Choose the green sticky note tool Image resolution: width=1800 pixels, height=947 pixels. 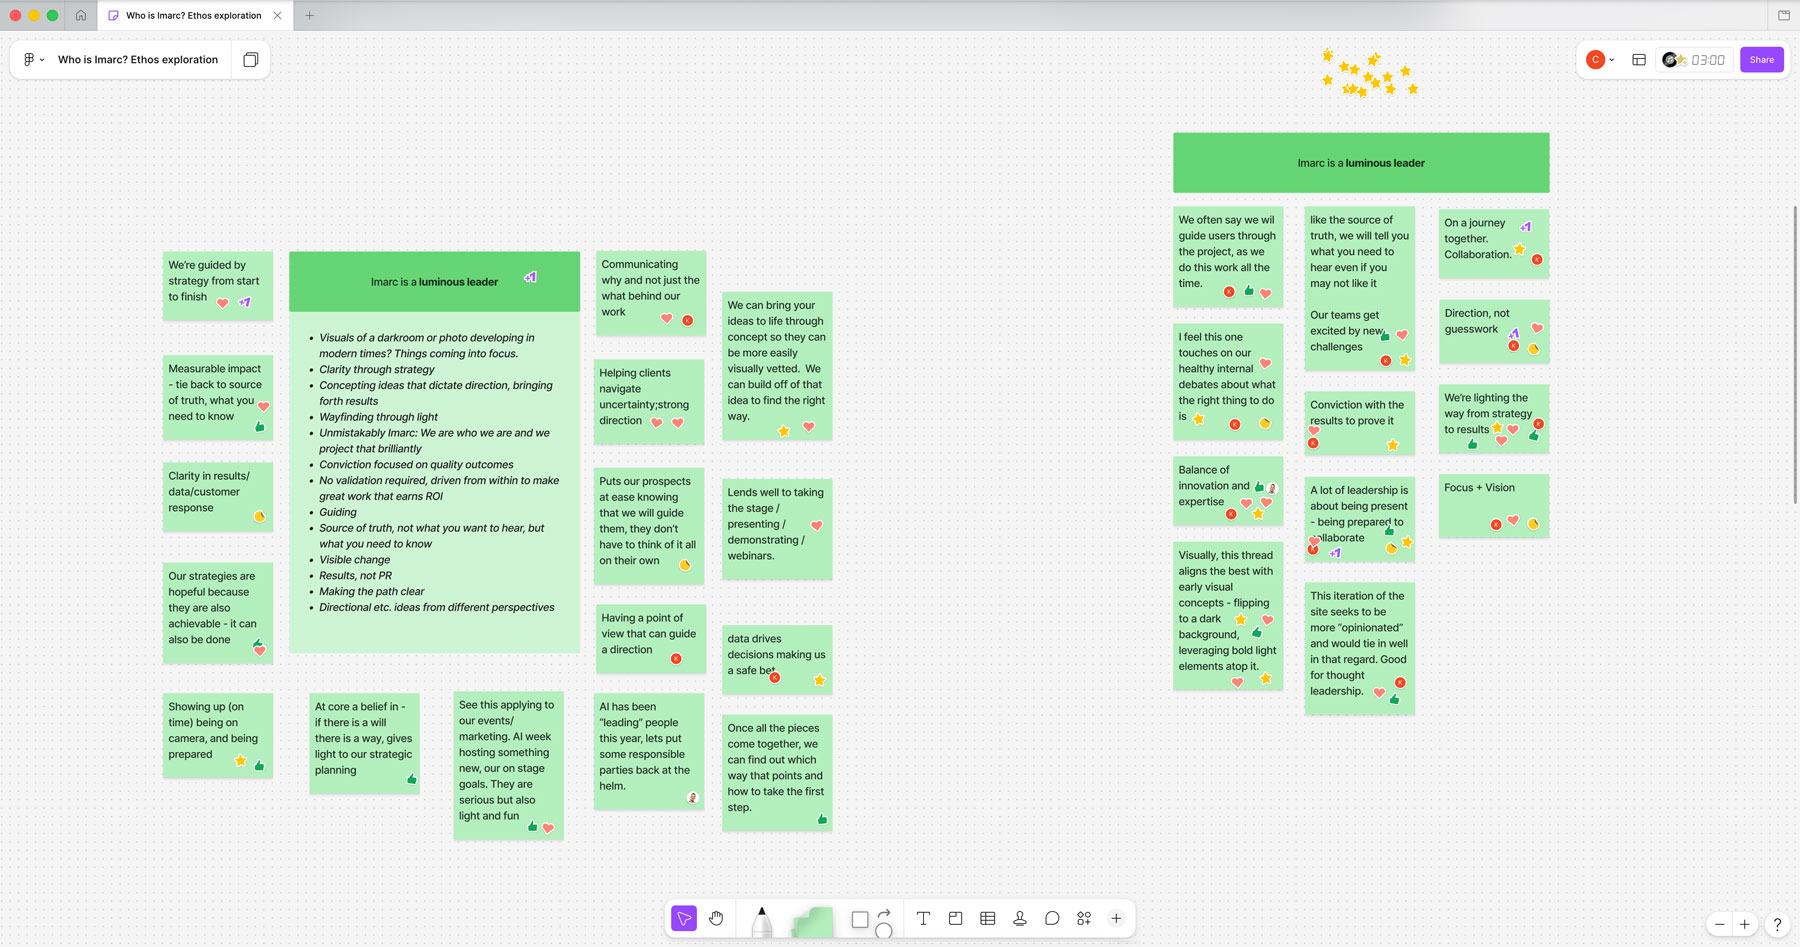point(812,921)
